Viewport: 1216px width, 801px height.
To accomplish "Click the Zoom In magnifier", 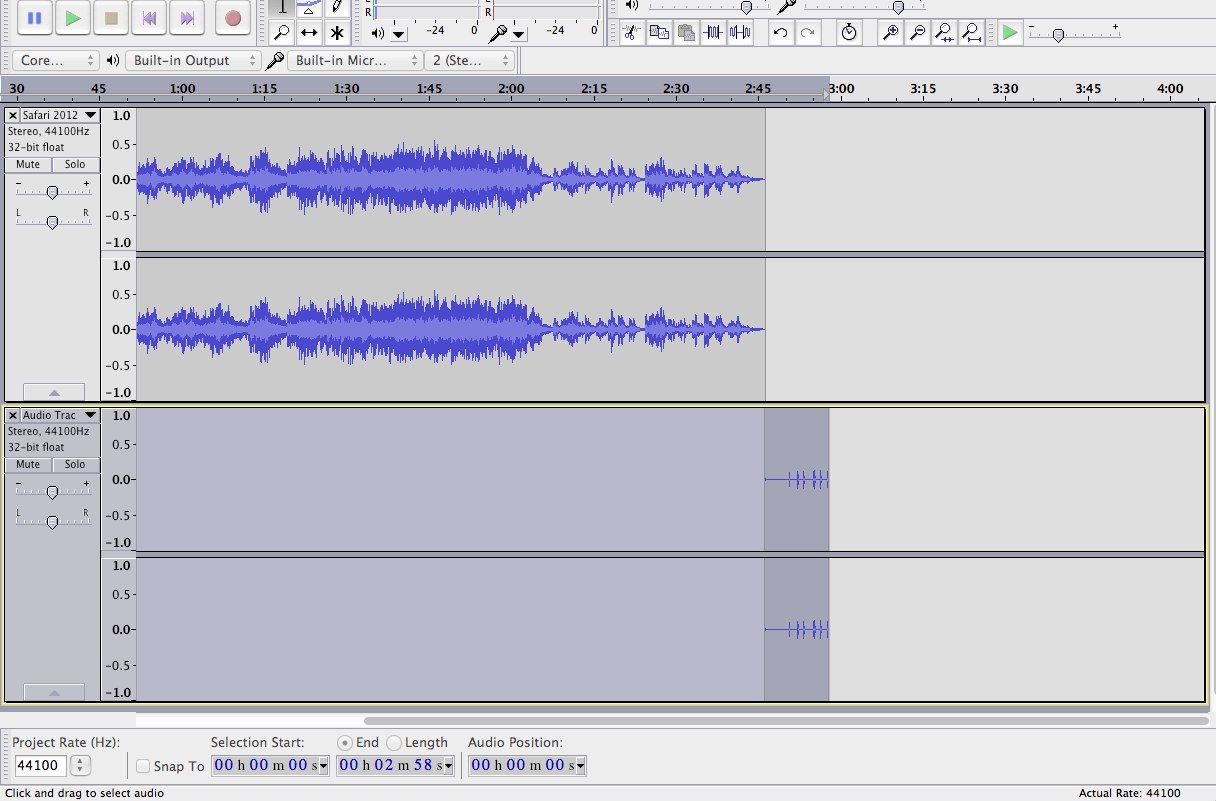I will [889, 33].
